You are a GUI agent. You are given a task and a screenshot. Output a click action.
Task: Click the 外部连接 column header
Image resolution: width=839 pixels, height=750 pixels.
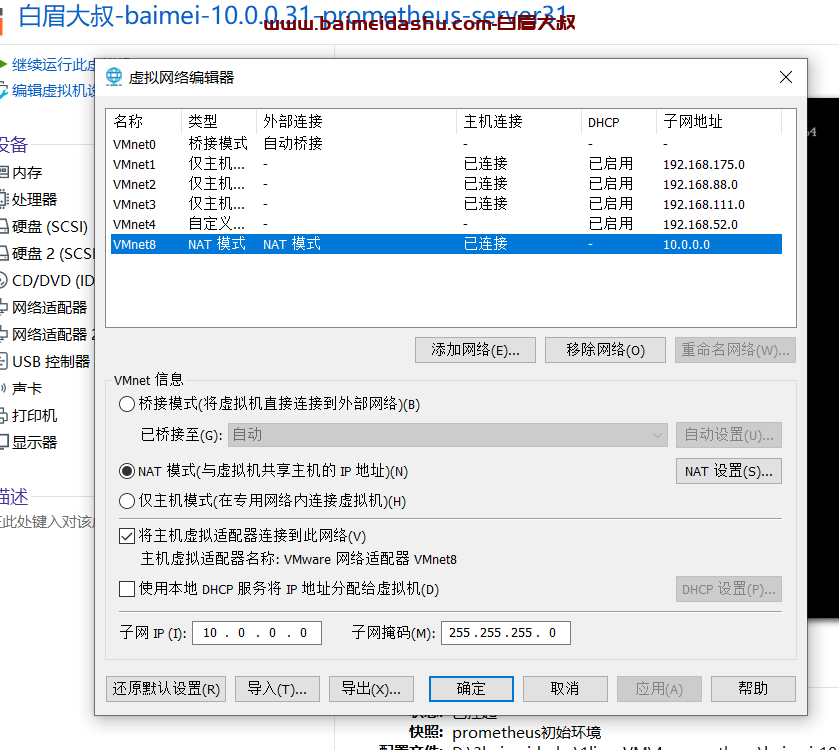(x=357, y=121)
